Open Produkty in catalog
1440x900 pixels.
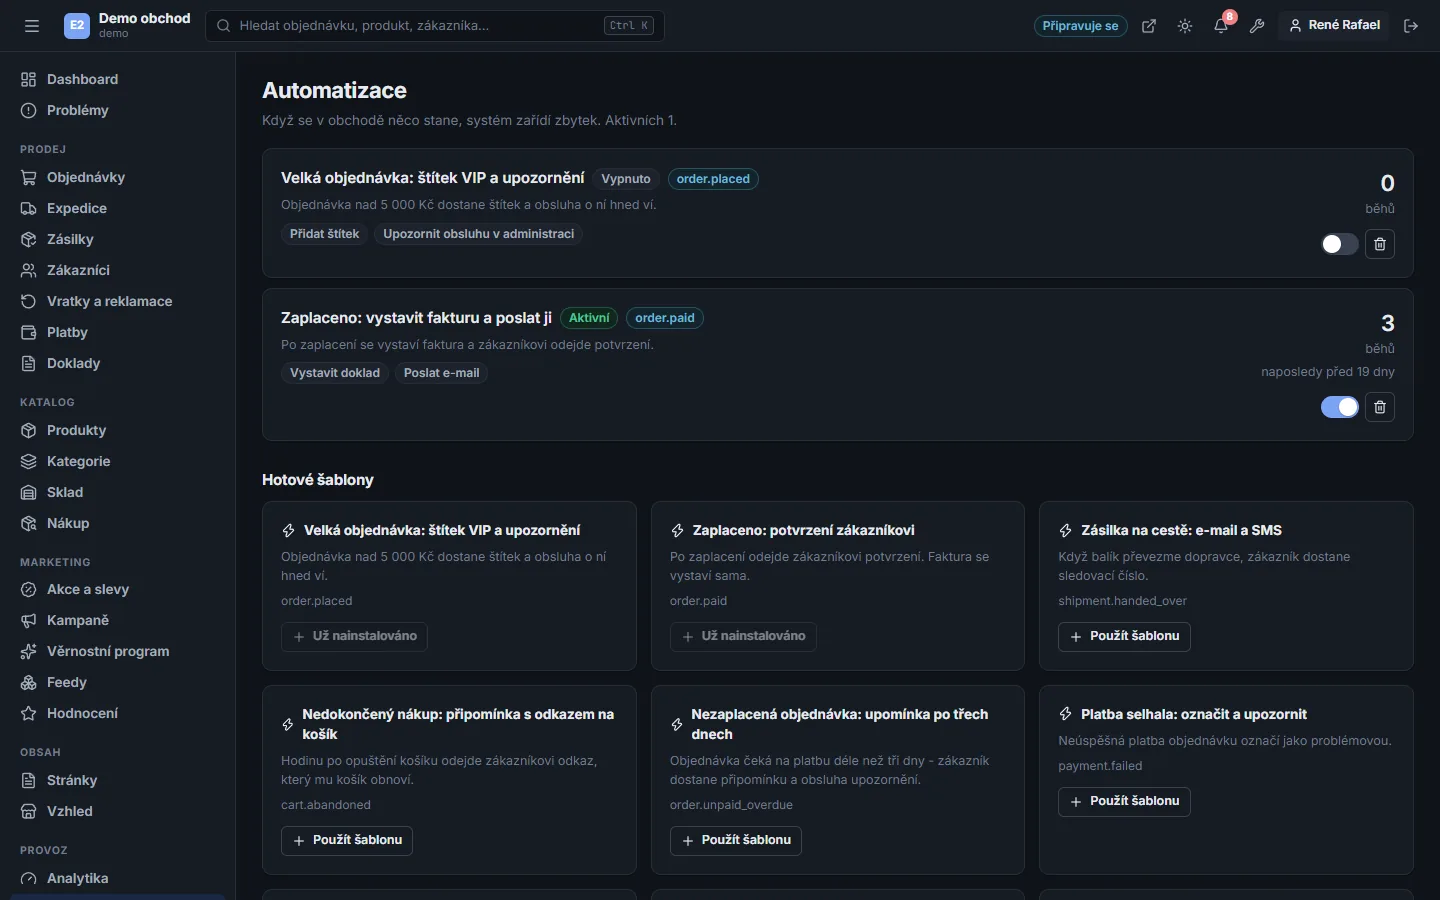(118, 430)
